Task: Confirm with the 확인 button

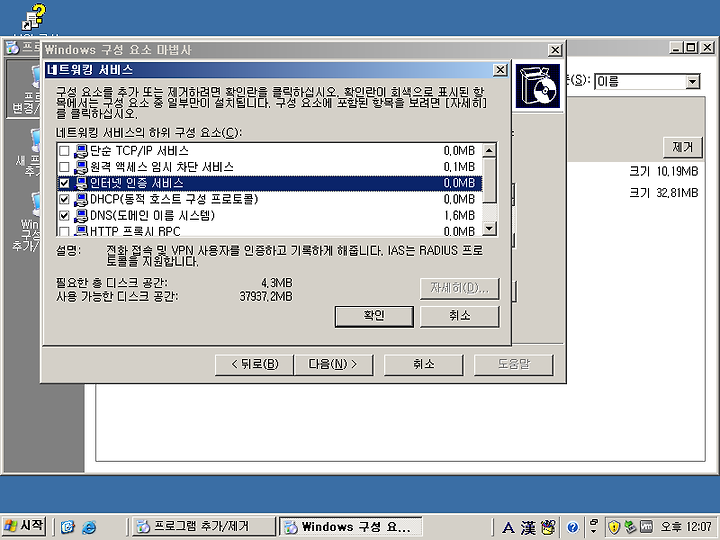Action: point(374,316)
